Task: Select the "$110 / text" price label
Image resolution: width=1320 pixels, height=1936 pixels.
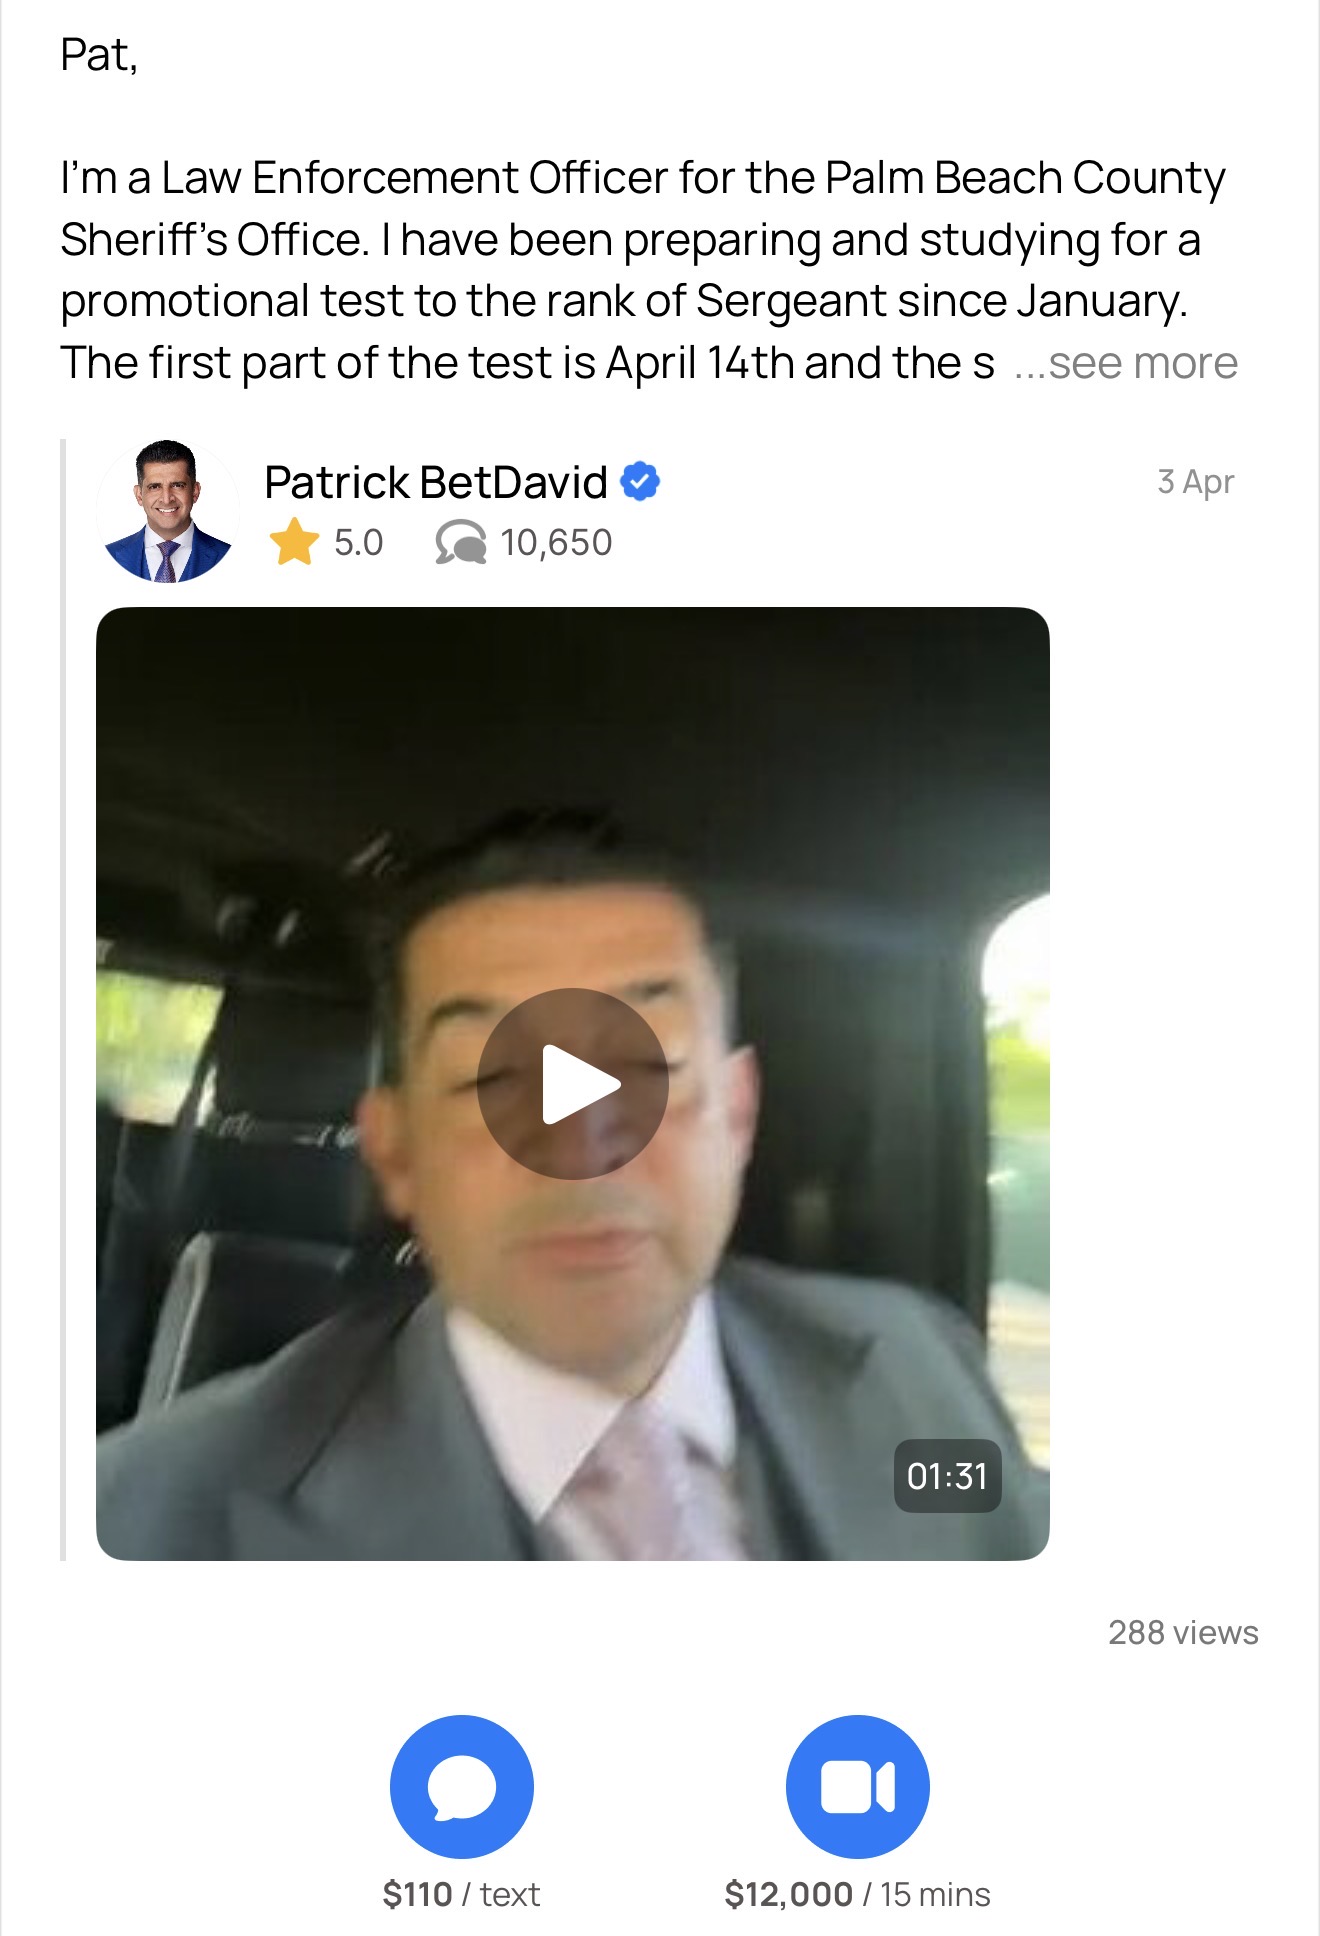Action: coord(462,1894)
